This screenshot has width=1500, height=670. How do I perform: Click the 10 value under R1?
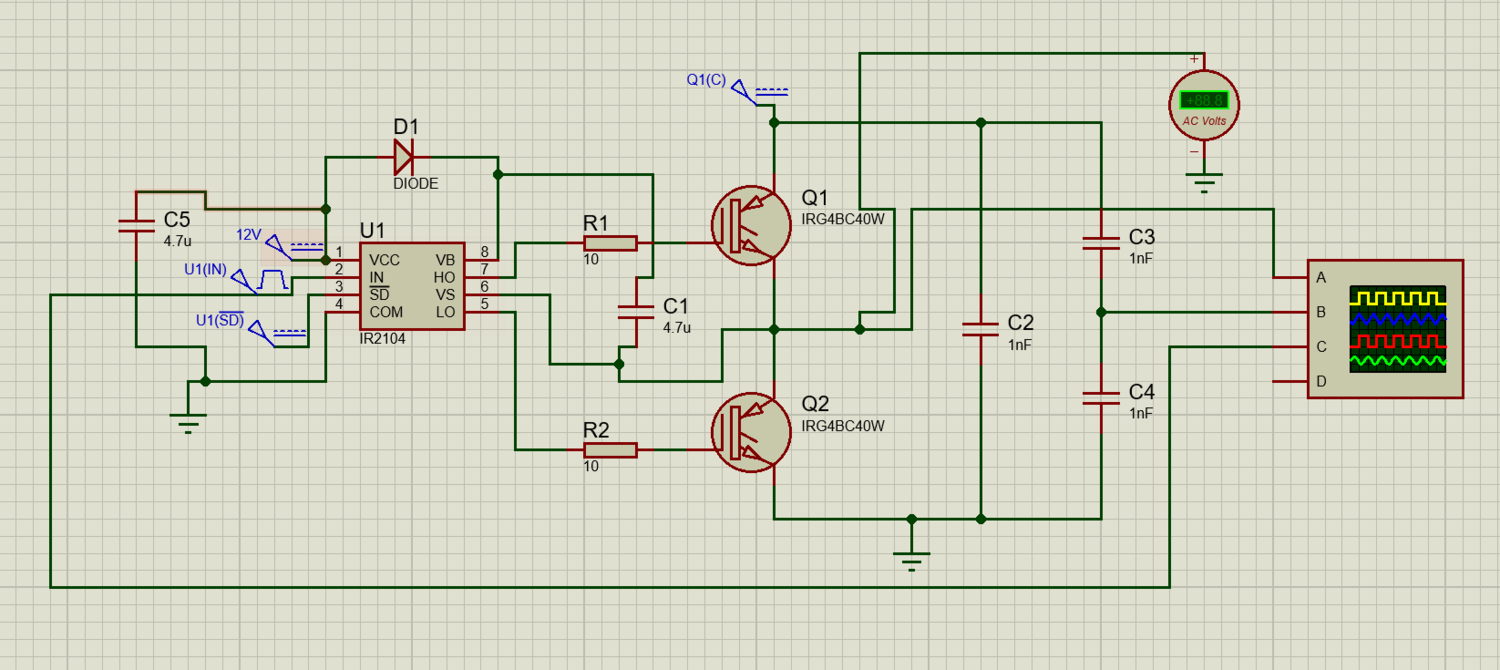point(591,260)
